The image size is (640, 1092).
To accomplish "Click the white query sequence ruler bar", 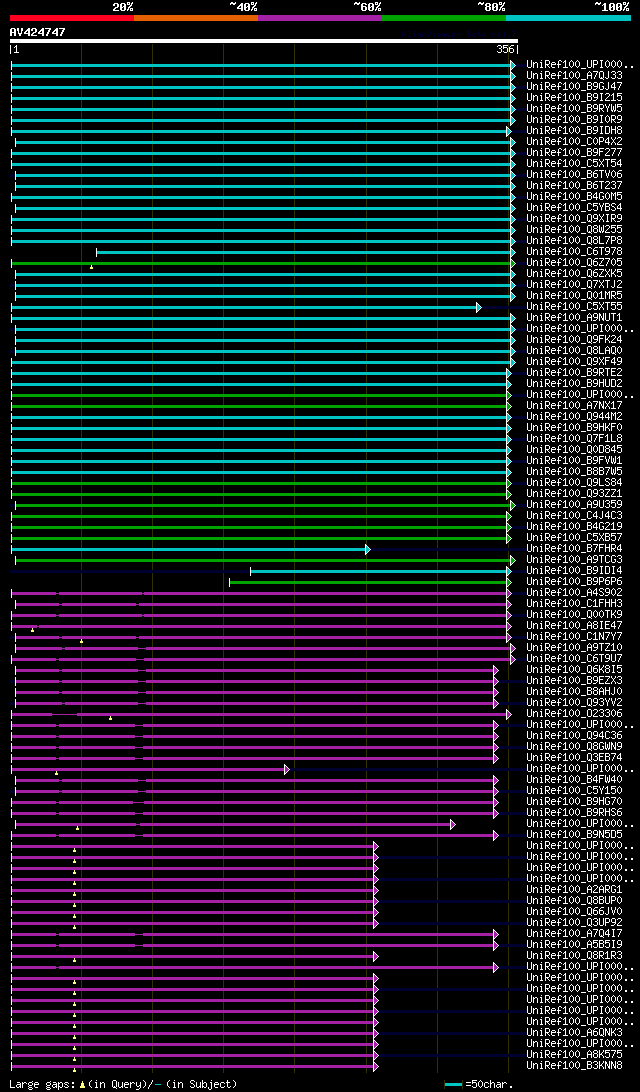I will (263, 40).
